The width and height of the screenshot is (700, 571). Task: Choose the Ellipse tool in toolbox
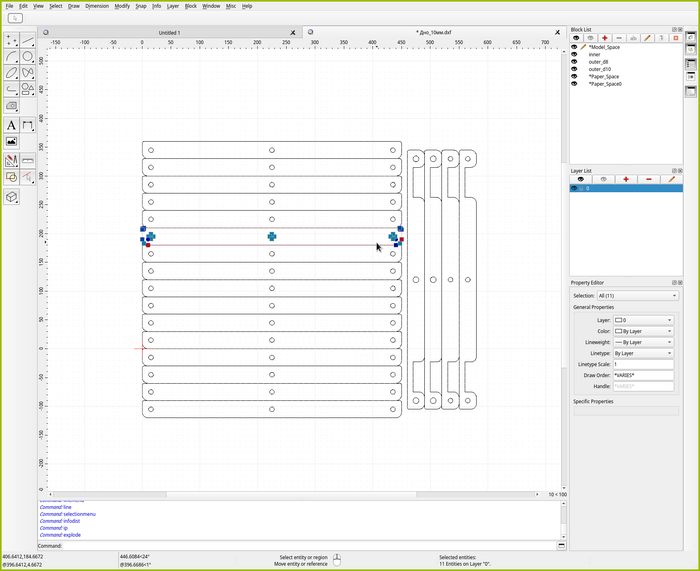click(12, 72)
